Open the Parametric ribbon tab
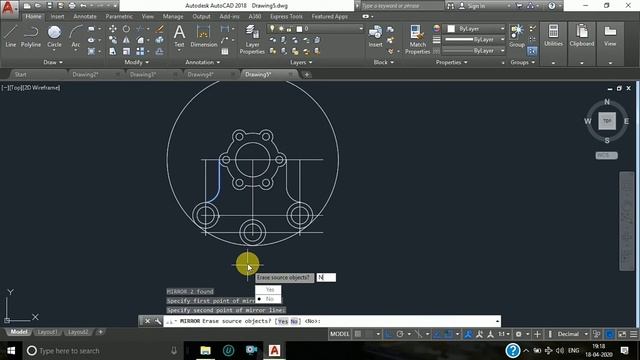This screenshot has width=640, height=360. pyautogui.click(x=119, y=17)
